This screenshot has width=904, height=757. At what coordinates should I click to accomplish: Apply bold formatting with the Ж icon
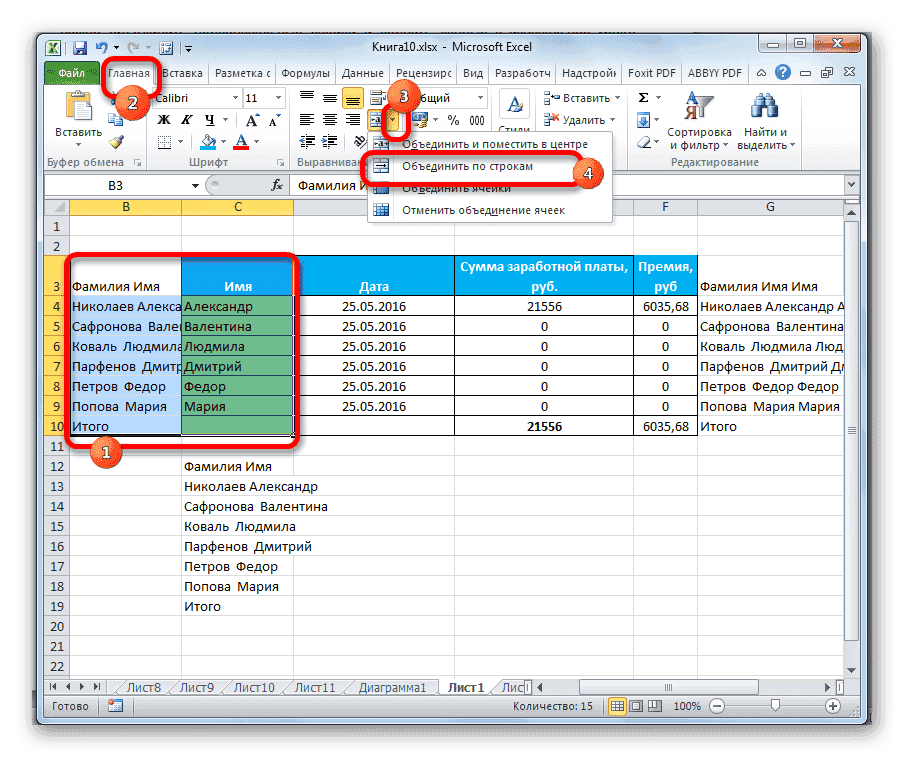[162, 119]
